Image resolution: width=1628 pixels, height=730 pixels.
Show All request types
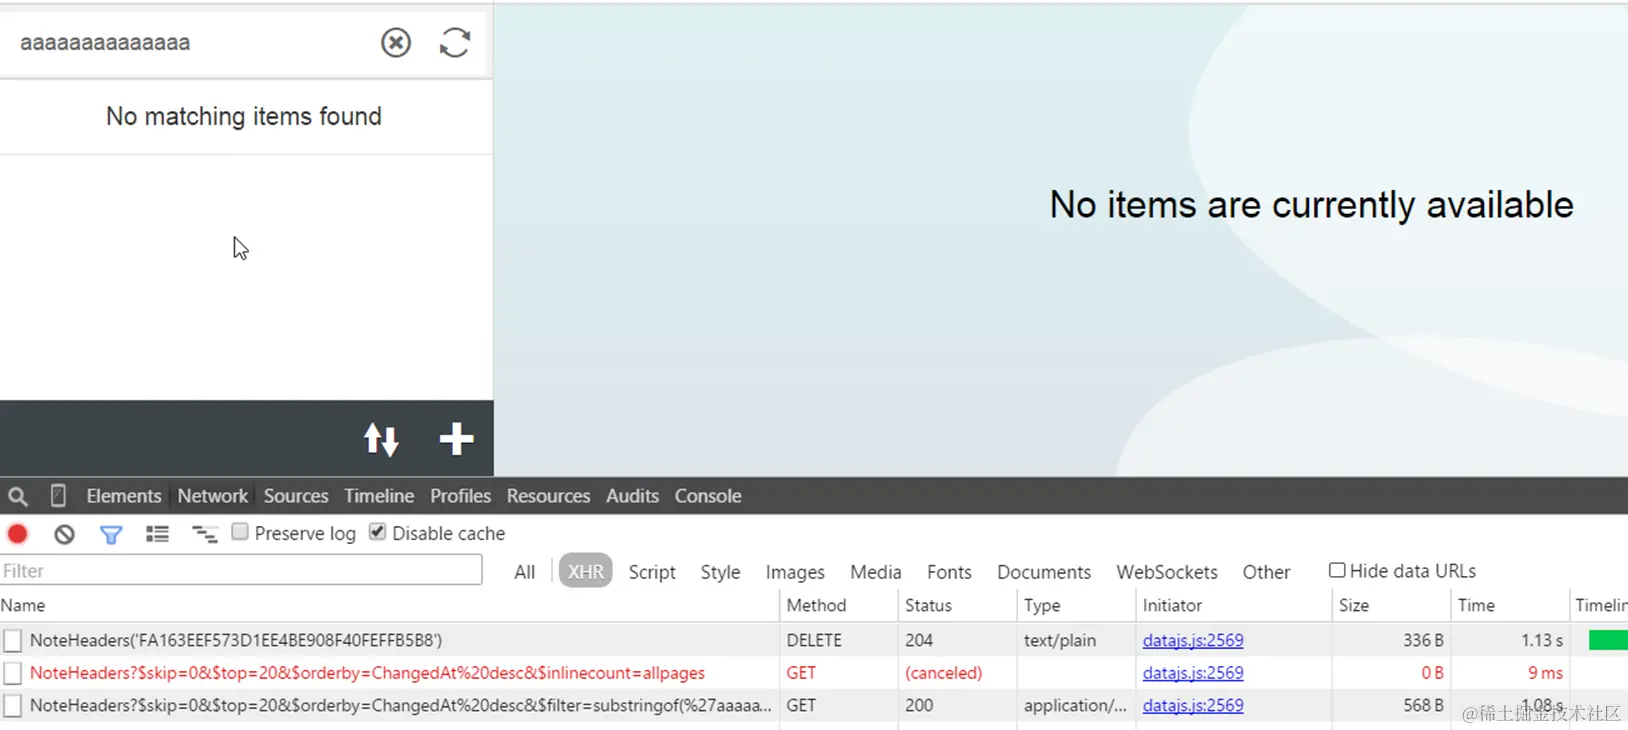(x=525, y=572)
